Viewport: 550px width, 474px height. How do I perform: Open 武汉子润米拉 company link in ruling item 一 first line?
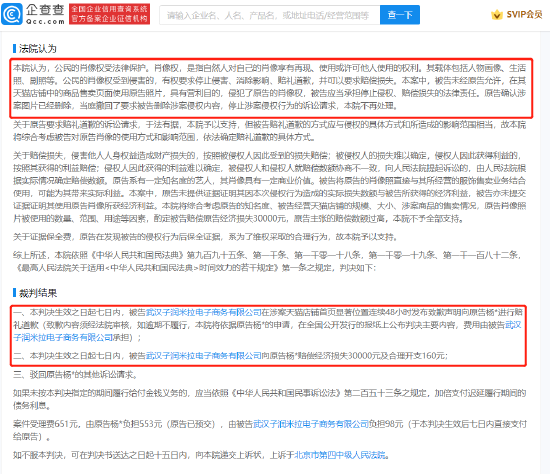(x=203, y=312)
